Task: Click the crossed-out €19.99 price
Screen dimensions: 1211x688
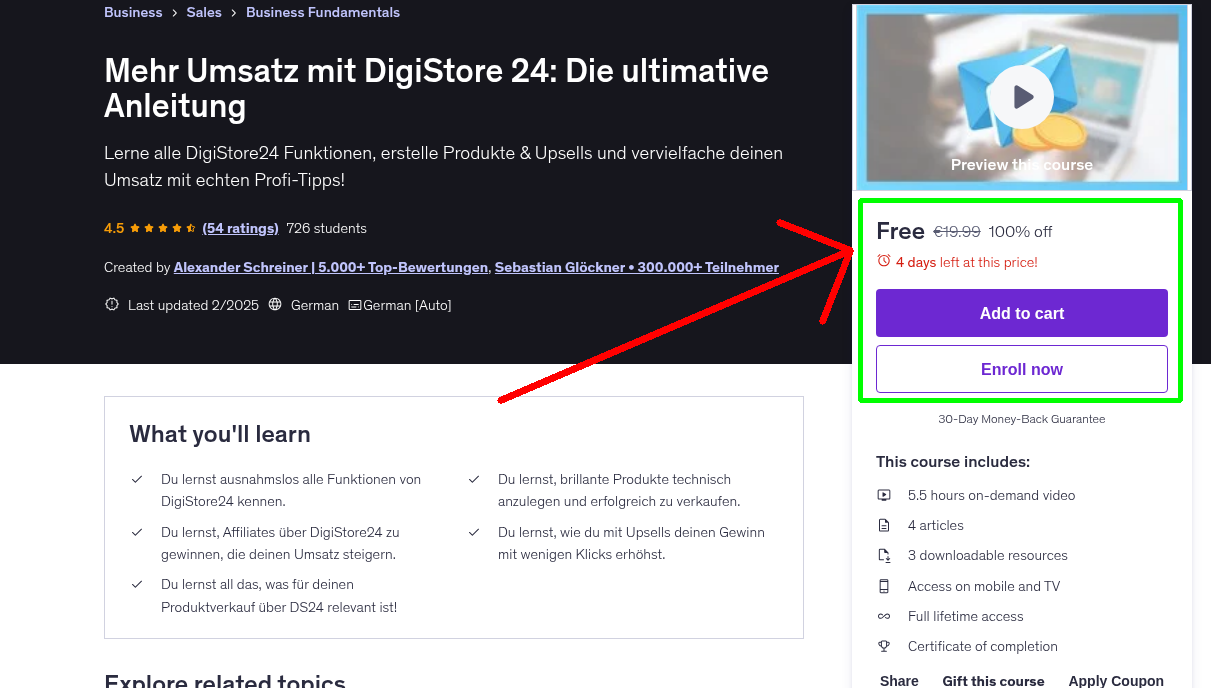Action: (x=957, y=232)
